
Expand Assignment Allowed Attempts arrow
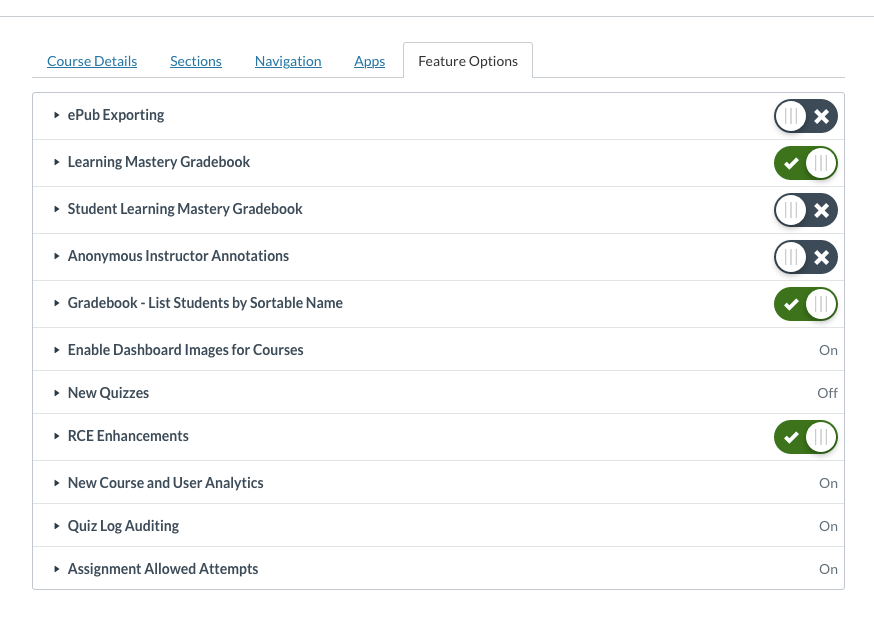click(57, 569)
